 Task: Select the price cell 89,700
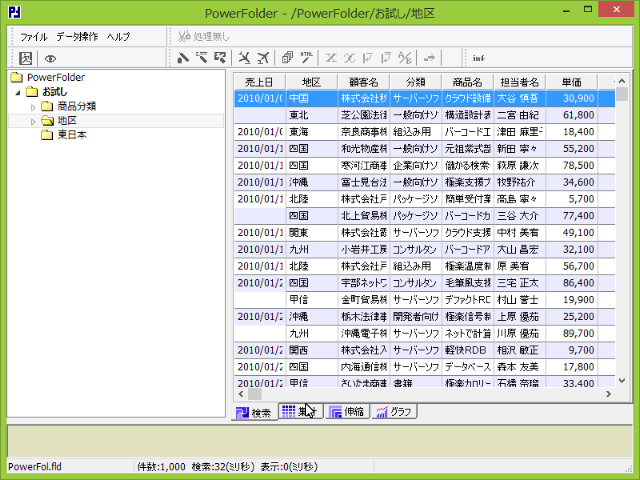coord(572,333)
